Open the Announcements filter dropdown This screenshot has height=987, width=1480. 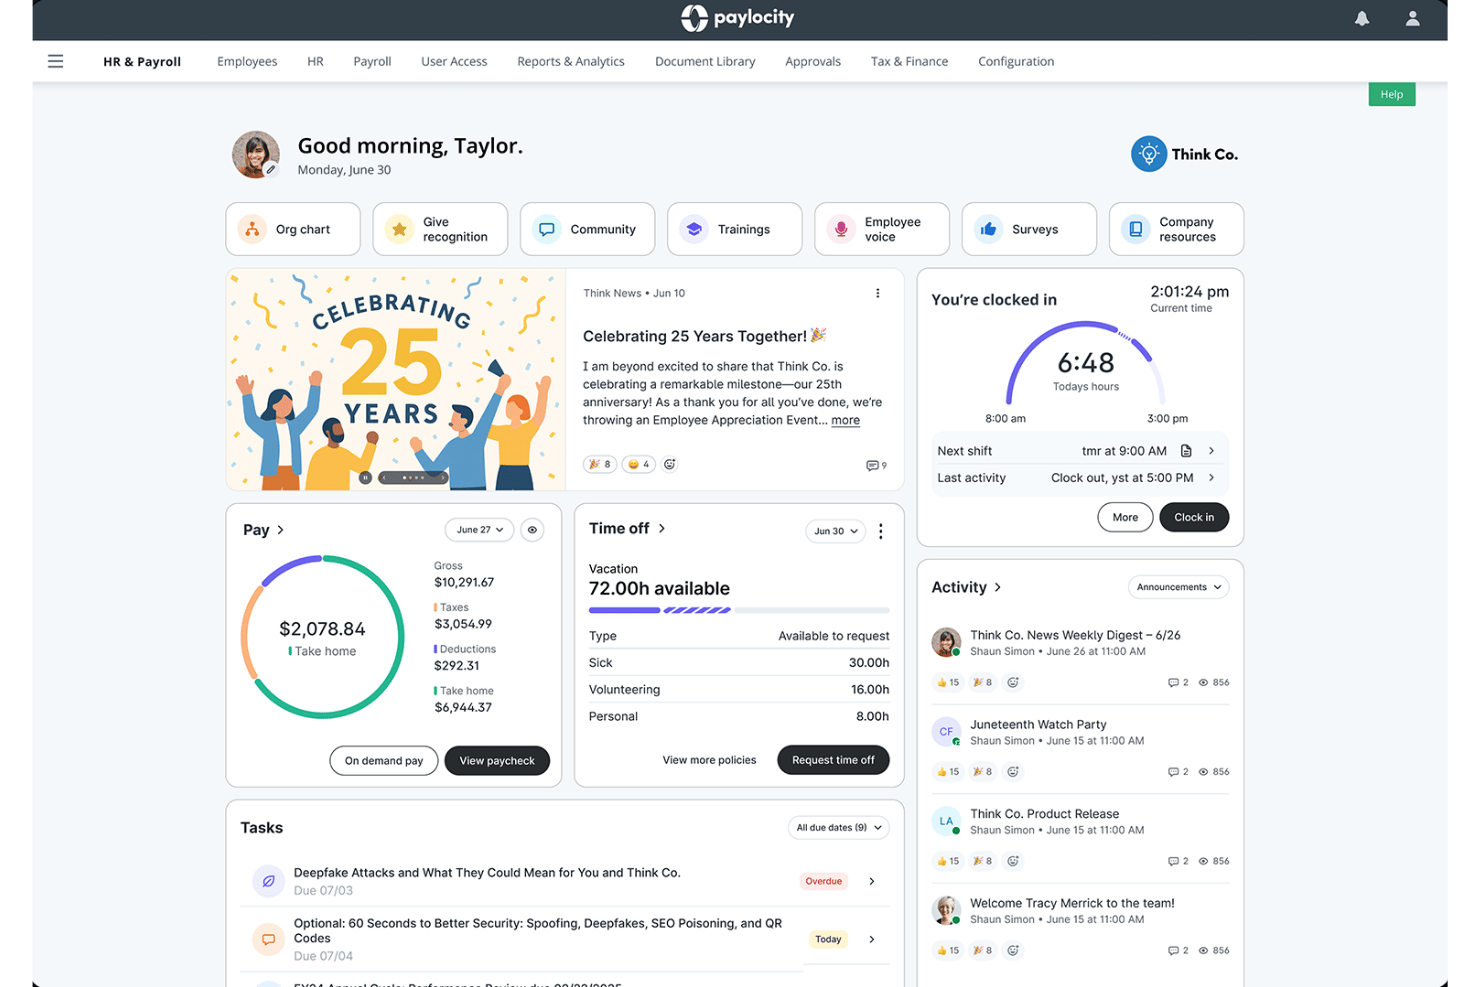(1178, 587)
